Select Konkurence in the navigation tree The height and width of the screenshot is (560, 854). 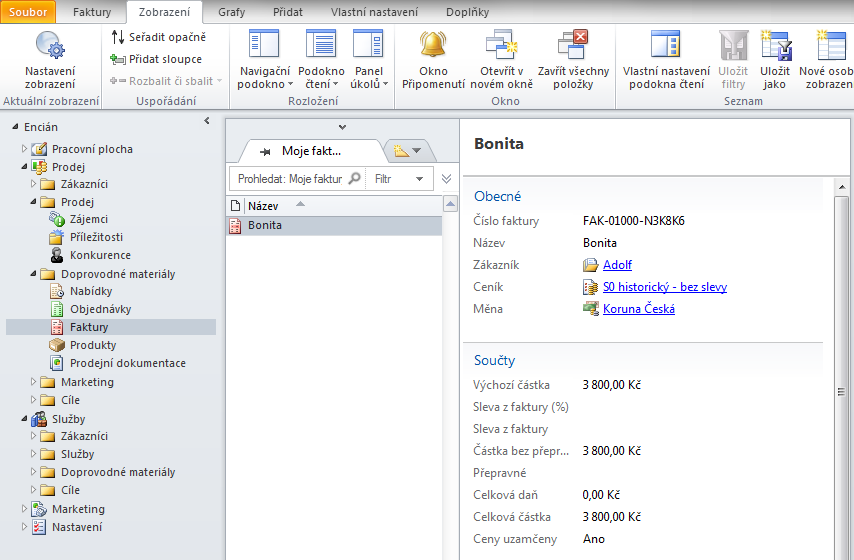[x=100, y=255]
